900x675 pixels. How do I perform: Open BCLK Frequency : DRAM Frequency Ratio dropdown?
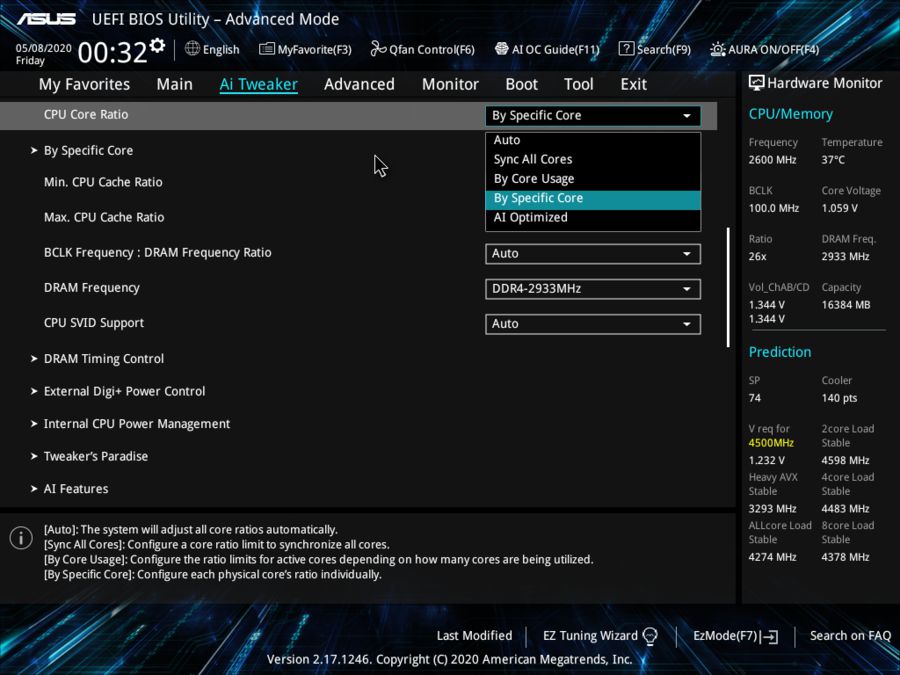click(x=592, y=254)
